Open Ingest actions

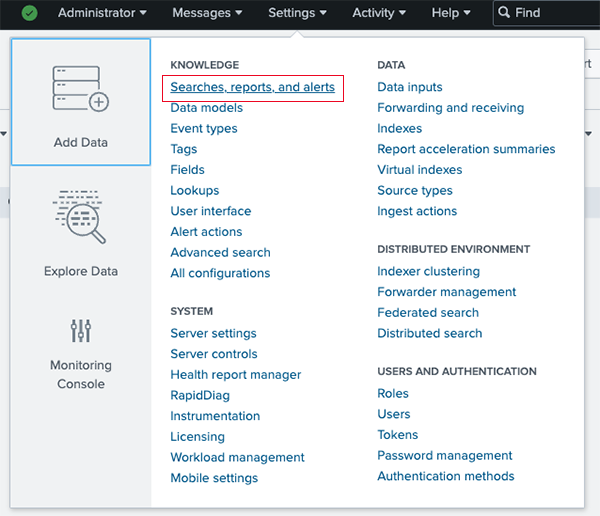[417, 211]
